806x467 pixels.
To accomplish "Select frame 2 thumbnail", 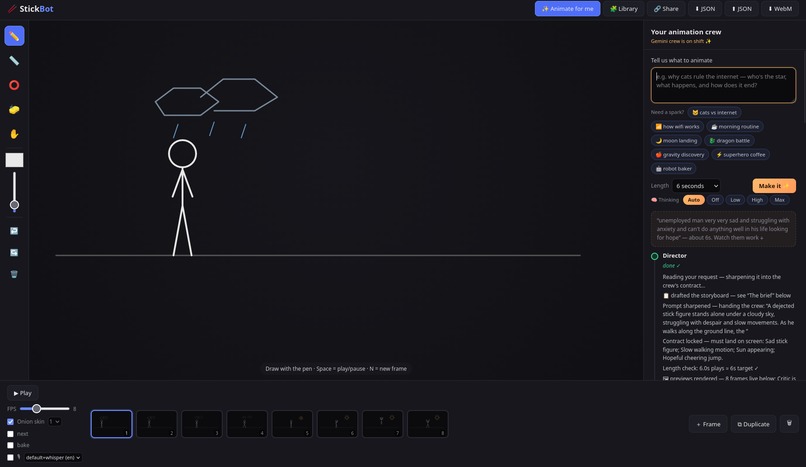I will click(x=157, y=424).
